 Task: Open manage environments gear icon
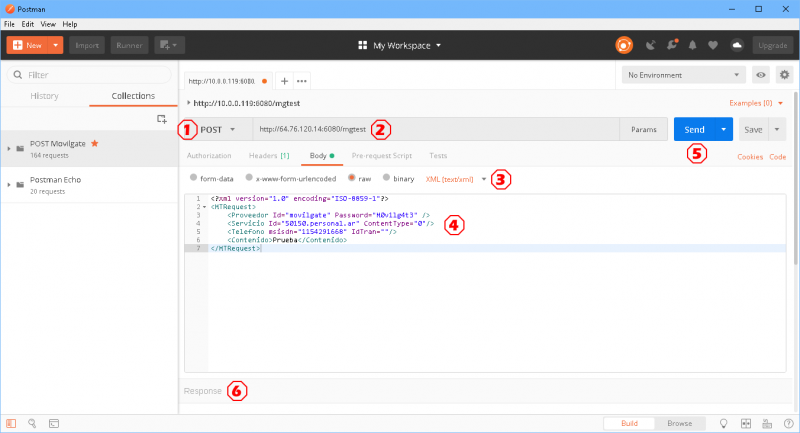[784, 75]
